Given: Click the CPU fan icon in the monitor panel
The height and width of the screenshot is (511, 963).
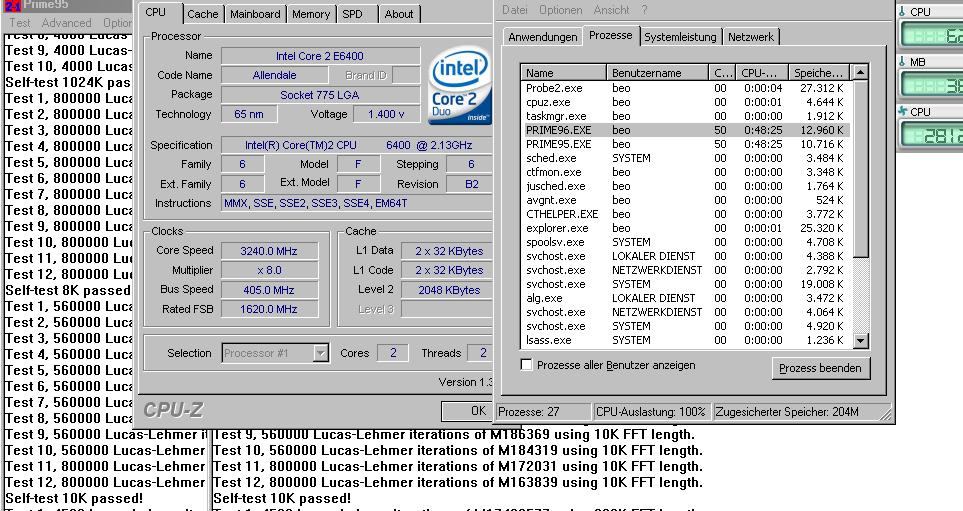Looking at the screenshot, I should pos(902,111).
